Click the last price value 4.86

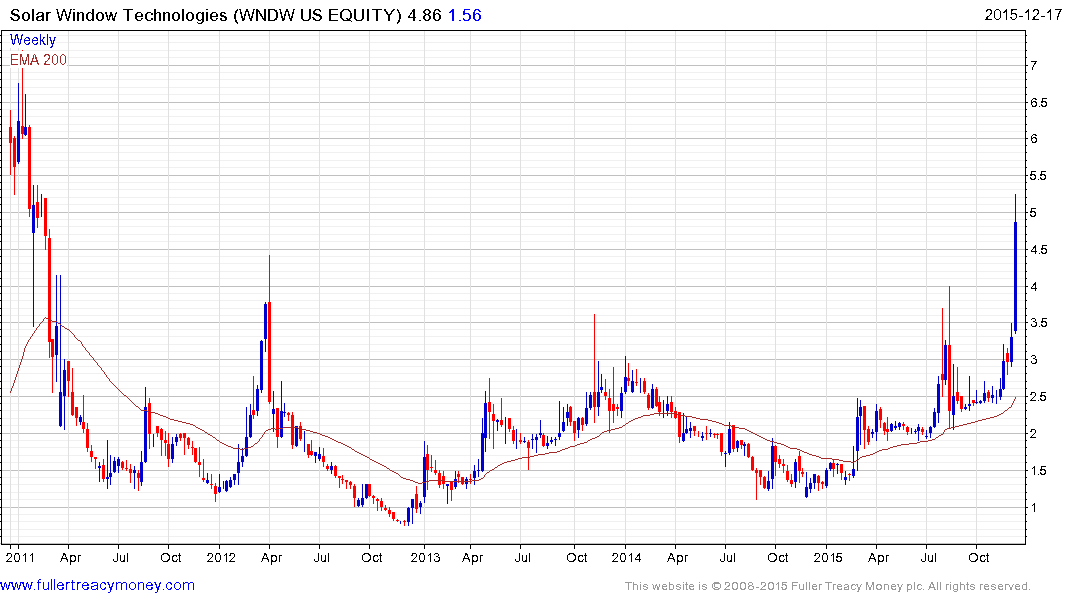424,15
